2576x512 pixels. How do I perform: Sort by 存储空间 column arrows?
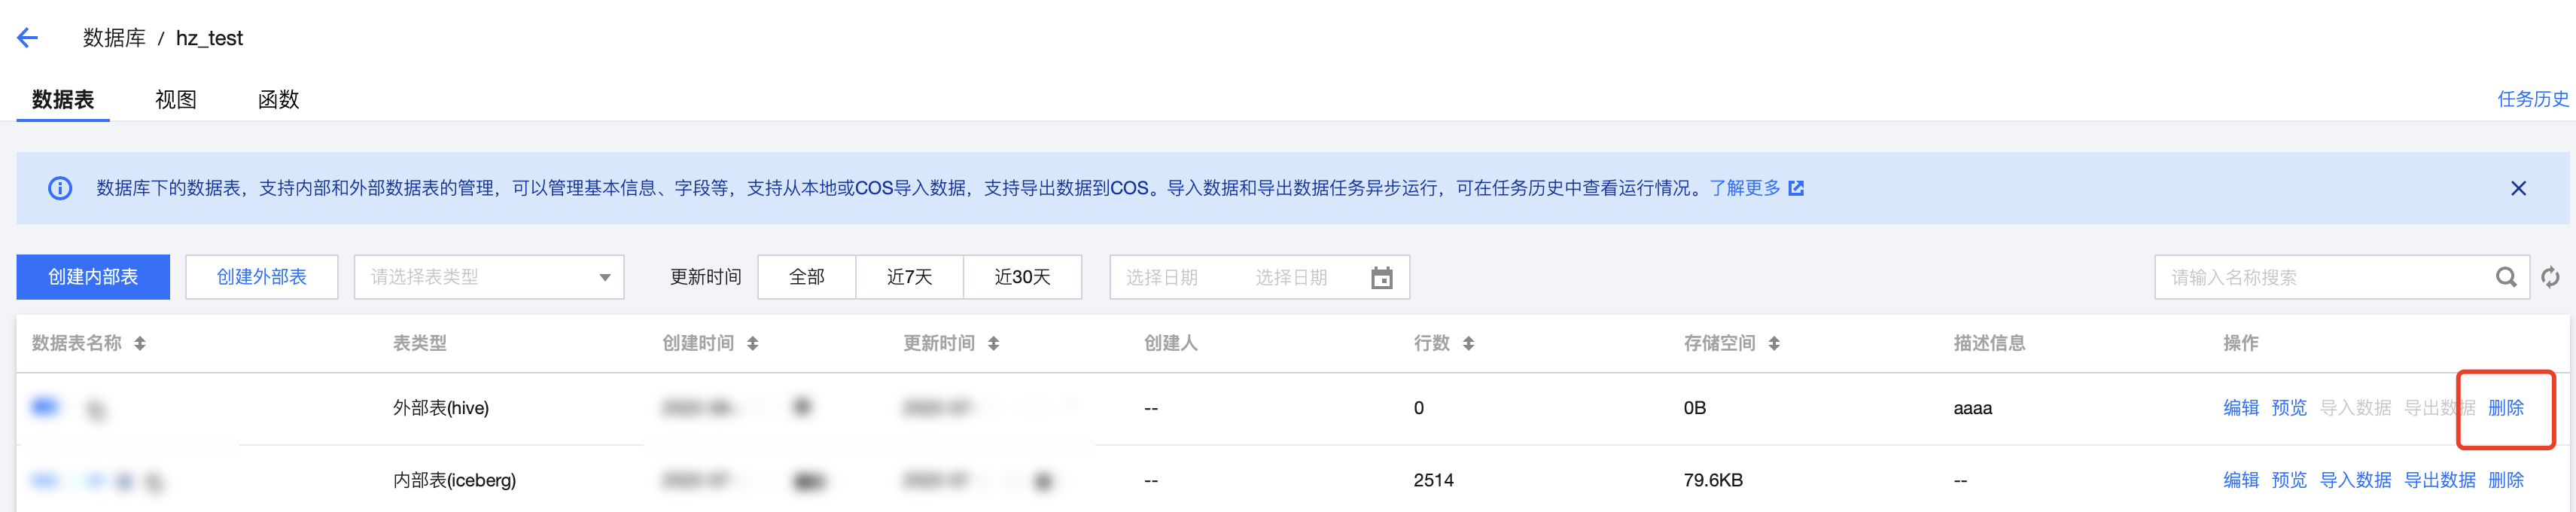[1774, 343]
